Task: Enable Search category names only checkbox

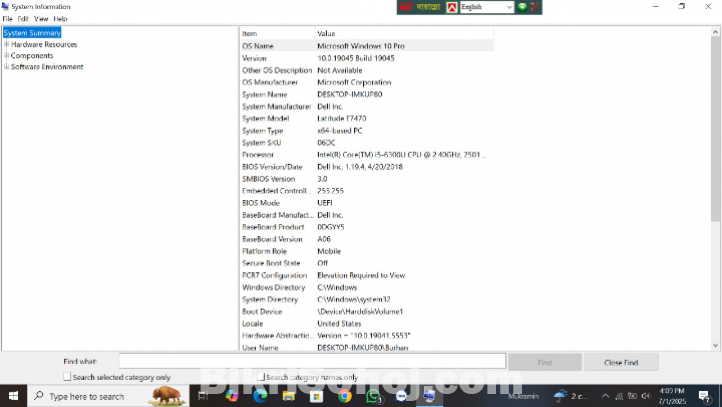Action: 261,377
